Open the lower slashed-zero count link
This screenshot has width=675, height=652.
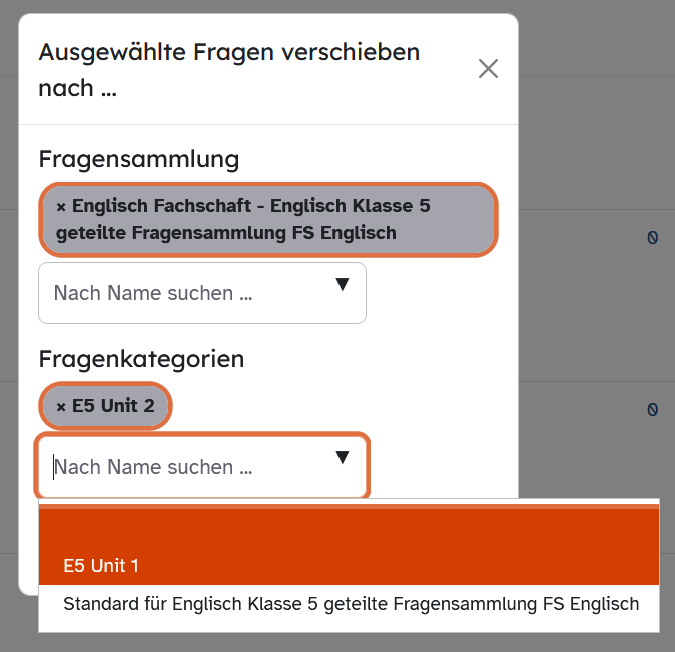(x=653, y=409)
